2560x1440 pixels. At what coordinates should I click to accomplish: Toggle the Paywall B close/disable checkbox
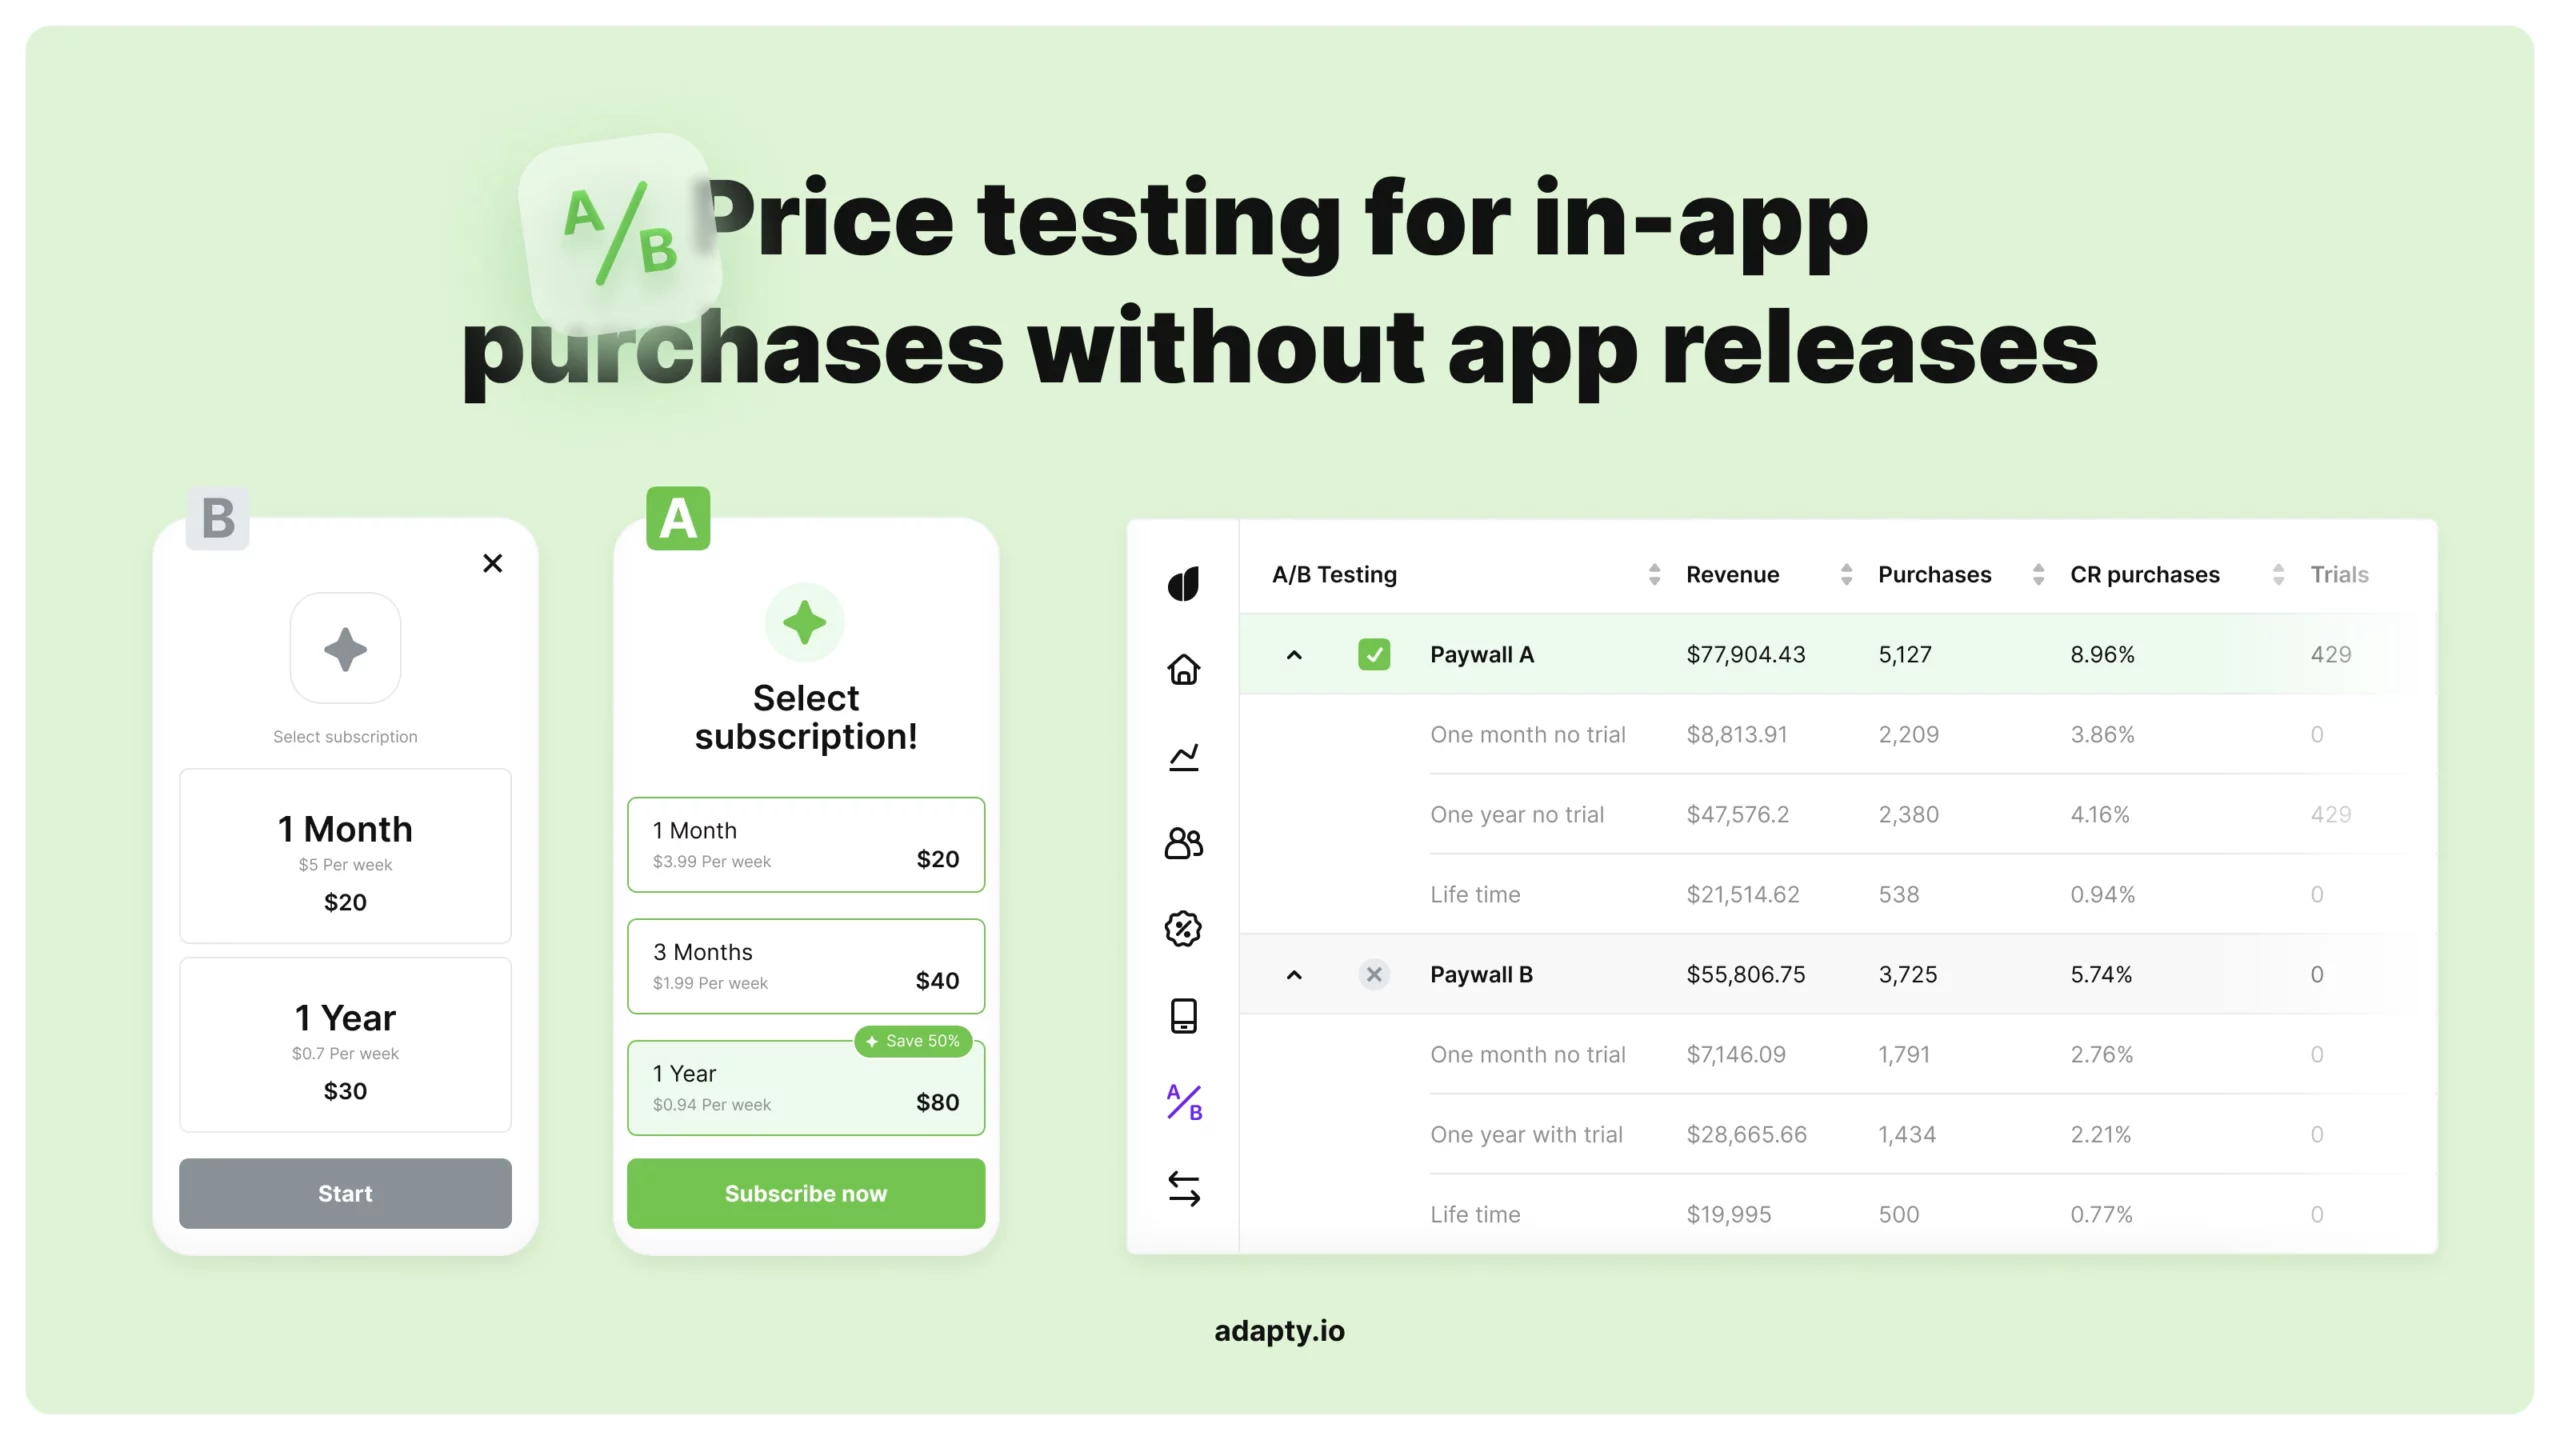point(1375,972)
